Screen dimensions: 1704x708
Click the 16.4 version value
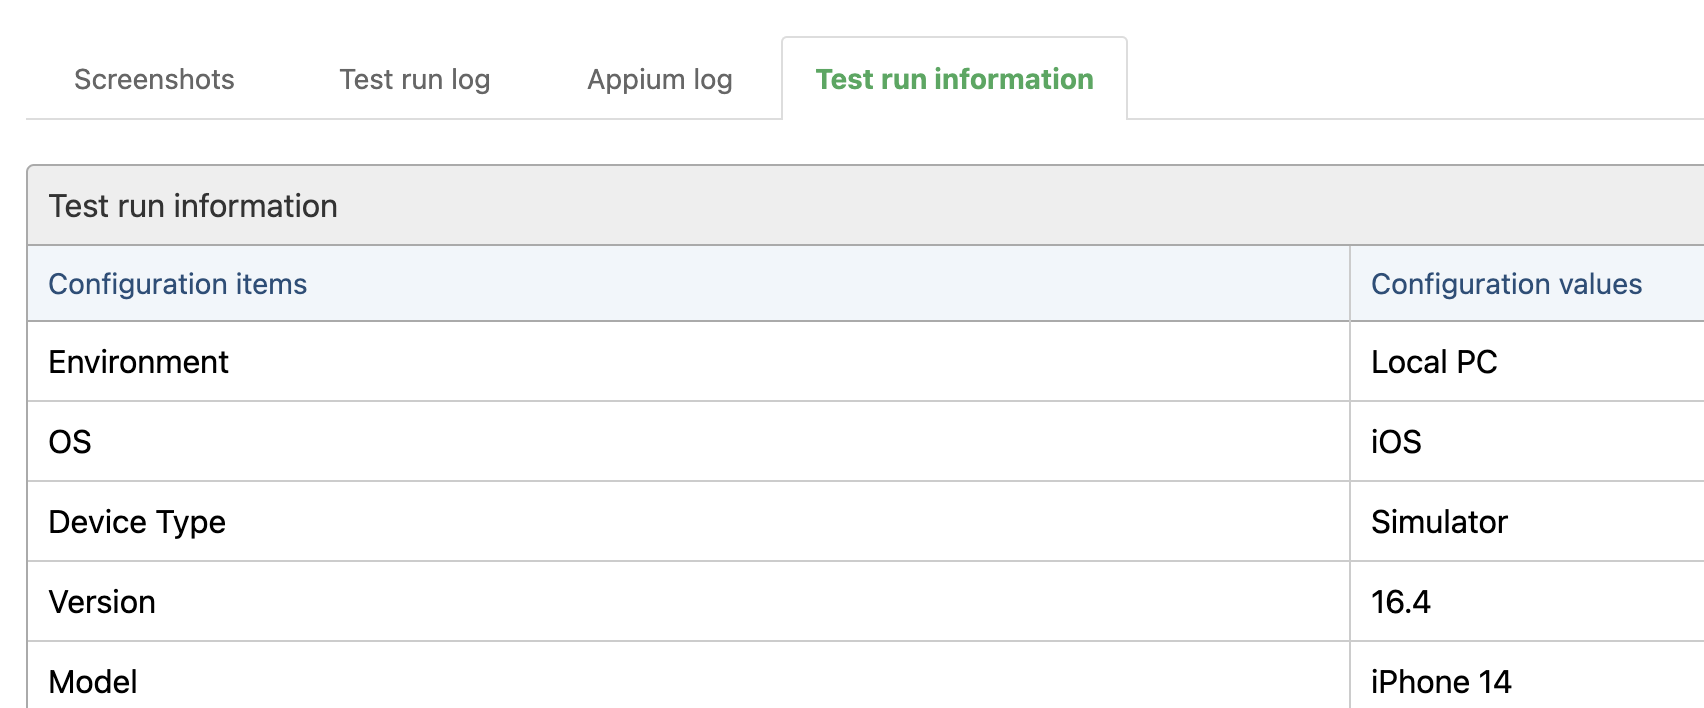[x=1400, y=602]
